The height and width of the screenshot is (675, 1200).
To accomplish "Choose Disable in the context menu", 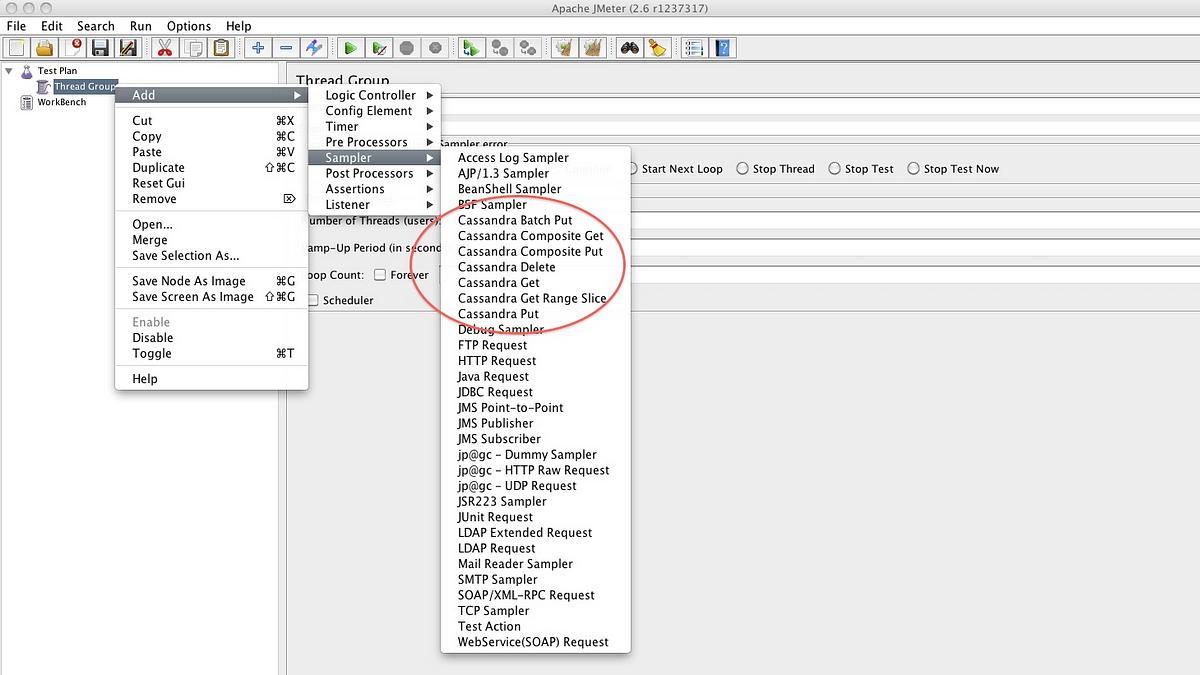I will [x=212, y=338].
